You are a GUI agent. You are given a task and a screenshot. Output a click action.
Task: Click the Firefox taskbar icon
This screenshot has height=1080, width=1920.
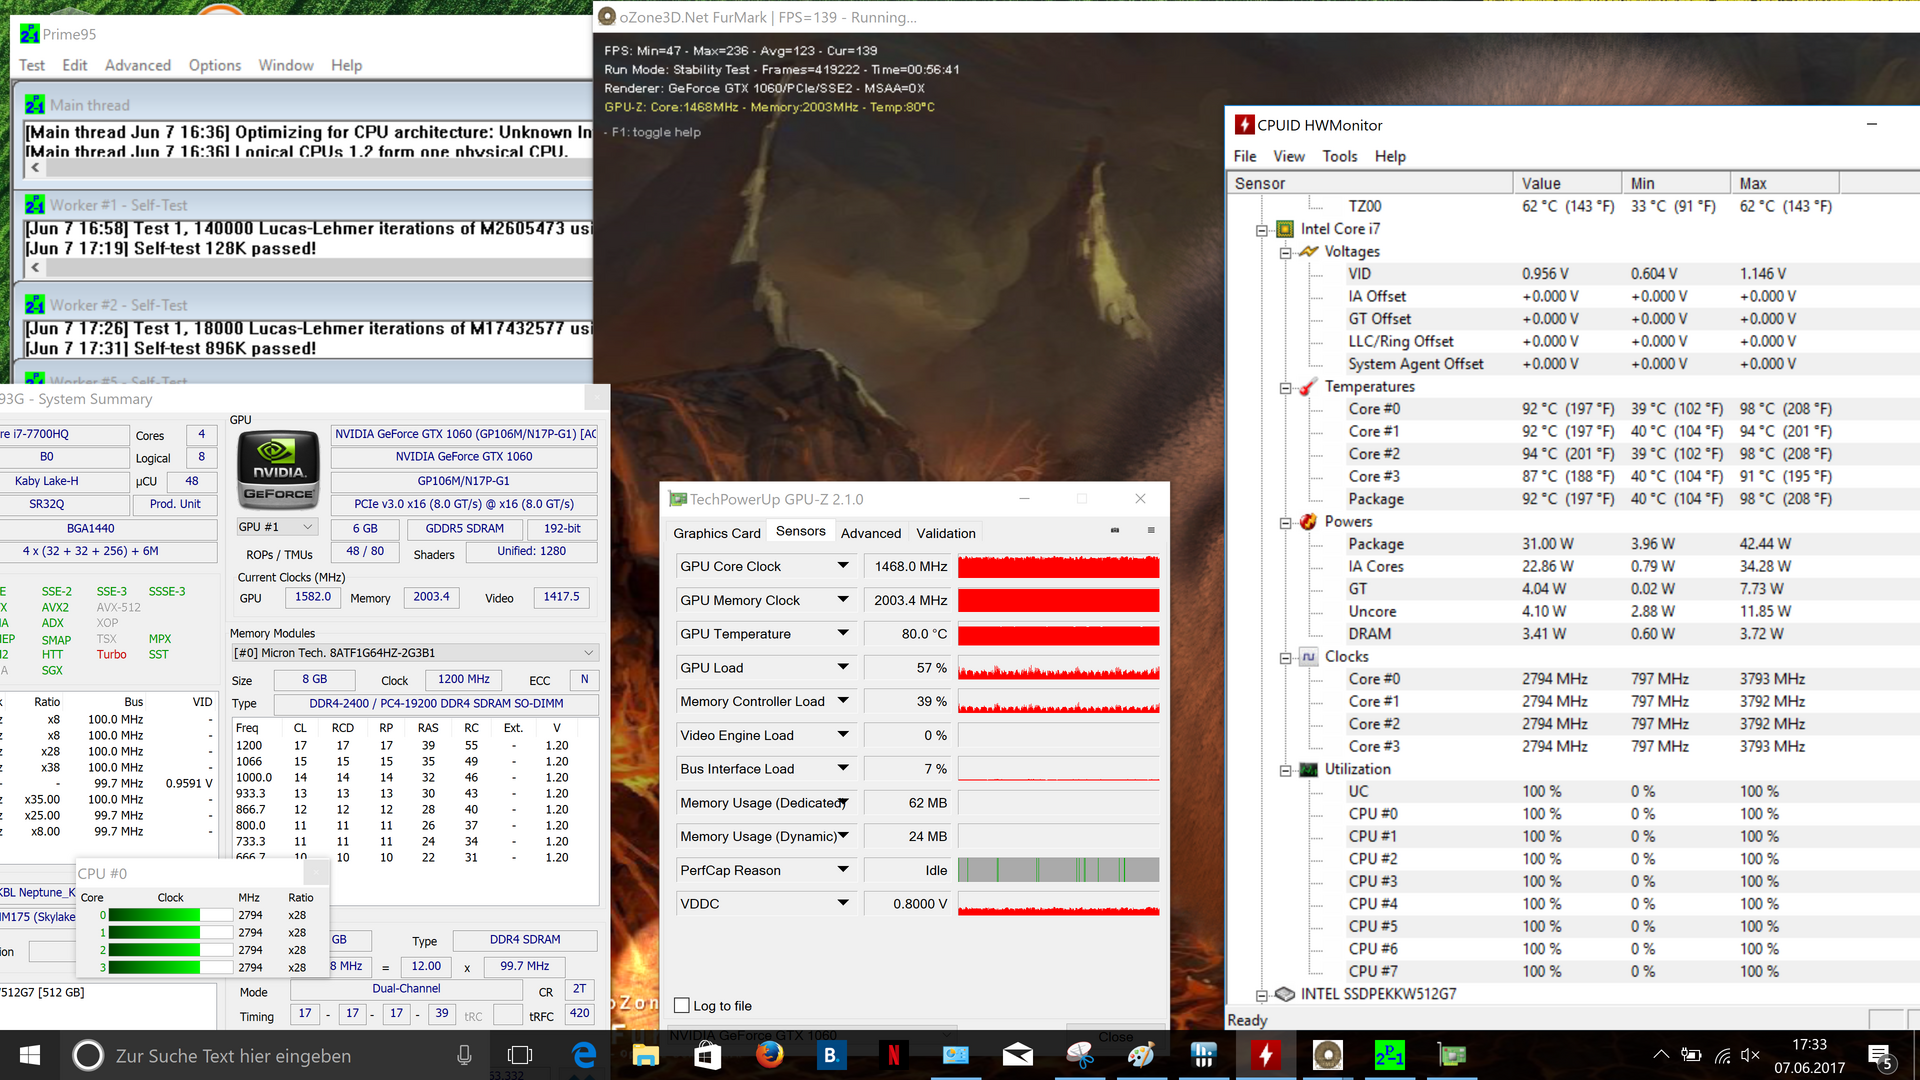point(769,1055)
